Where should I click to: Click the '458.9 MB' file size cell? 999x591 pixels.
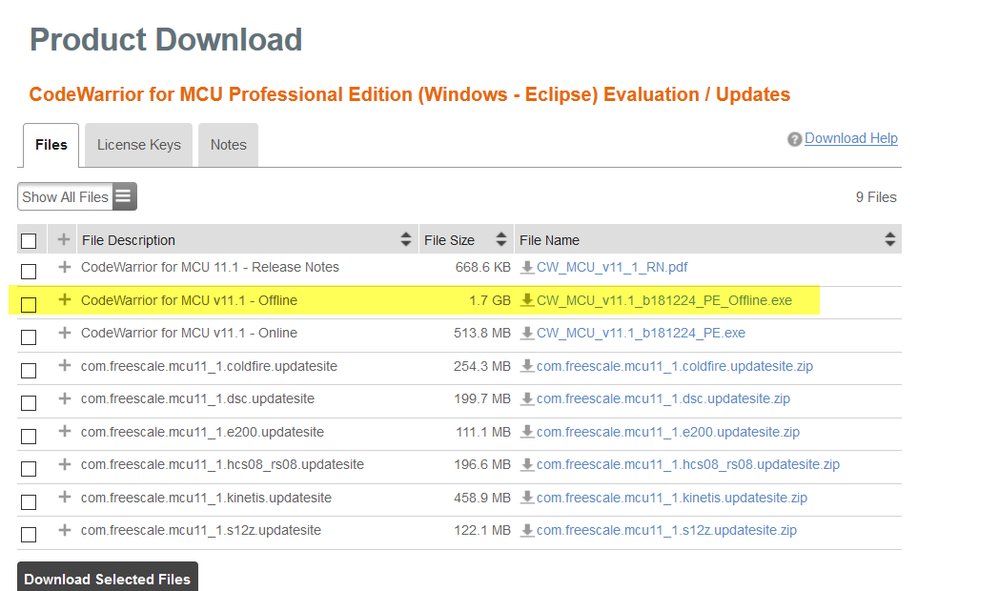(x=482, y=497)
